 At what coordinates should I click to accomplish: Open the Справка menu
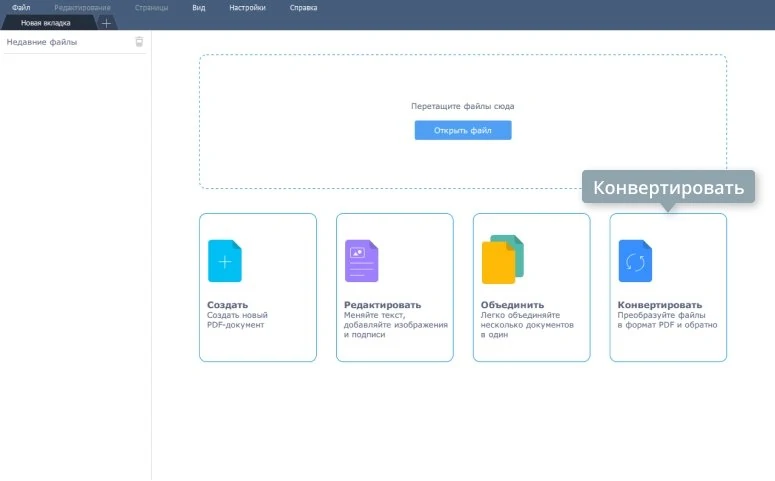[x=303, y=7]
